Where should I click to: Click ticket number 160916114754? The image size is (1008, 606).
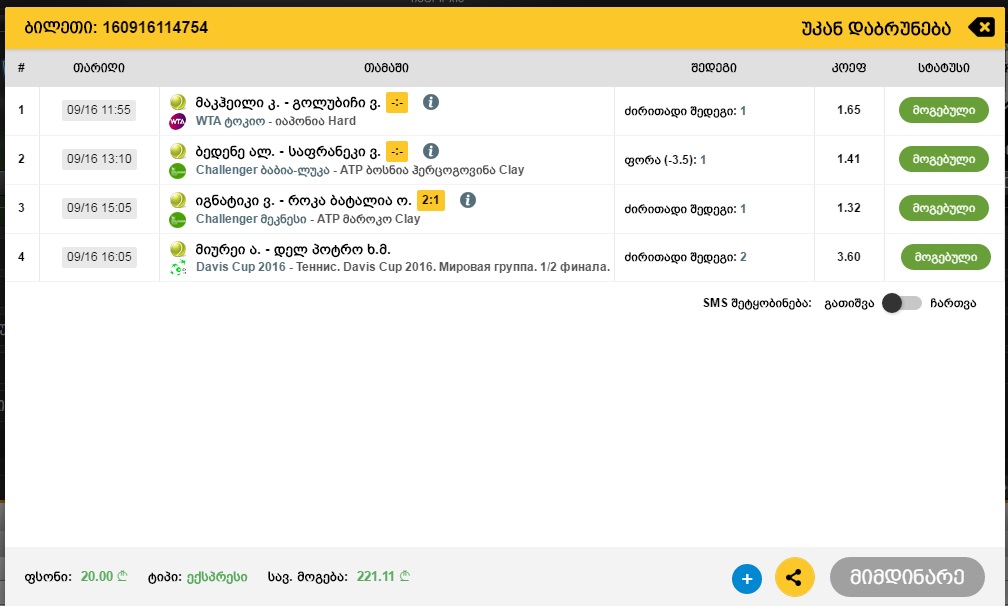155,28
